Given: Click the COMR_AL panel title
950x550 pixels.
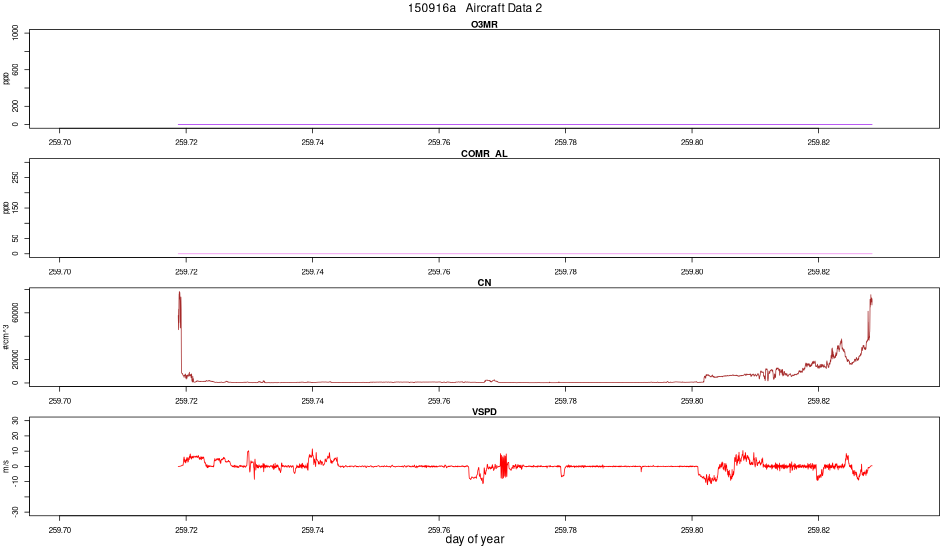Looking at the screenshot, I should [x=484, y=154].
